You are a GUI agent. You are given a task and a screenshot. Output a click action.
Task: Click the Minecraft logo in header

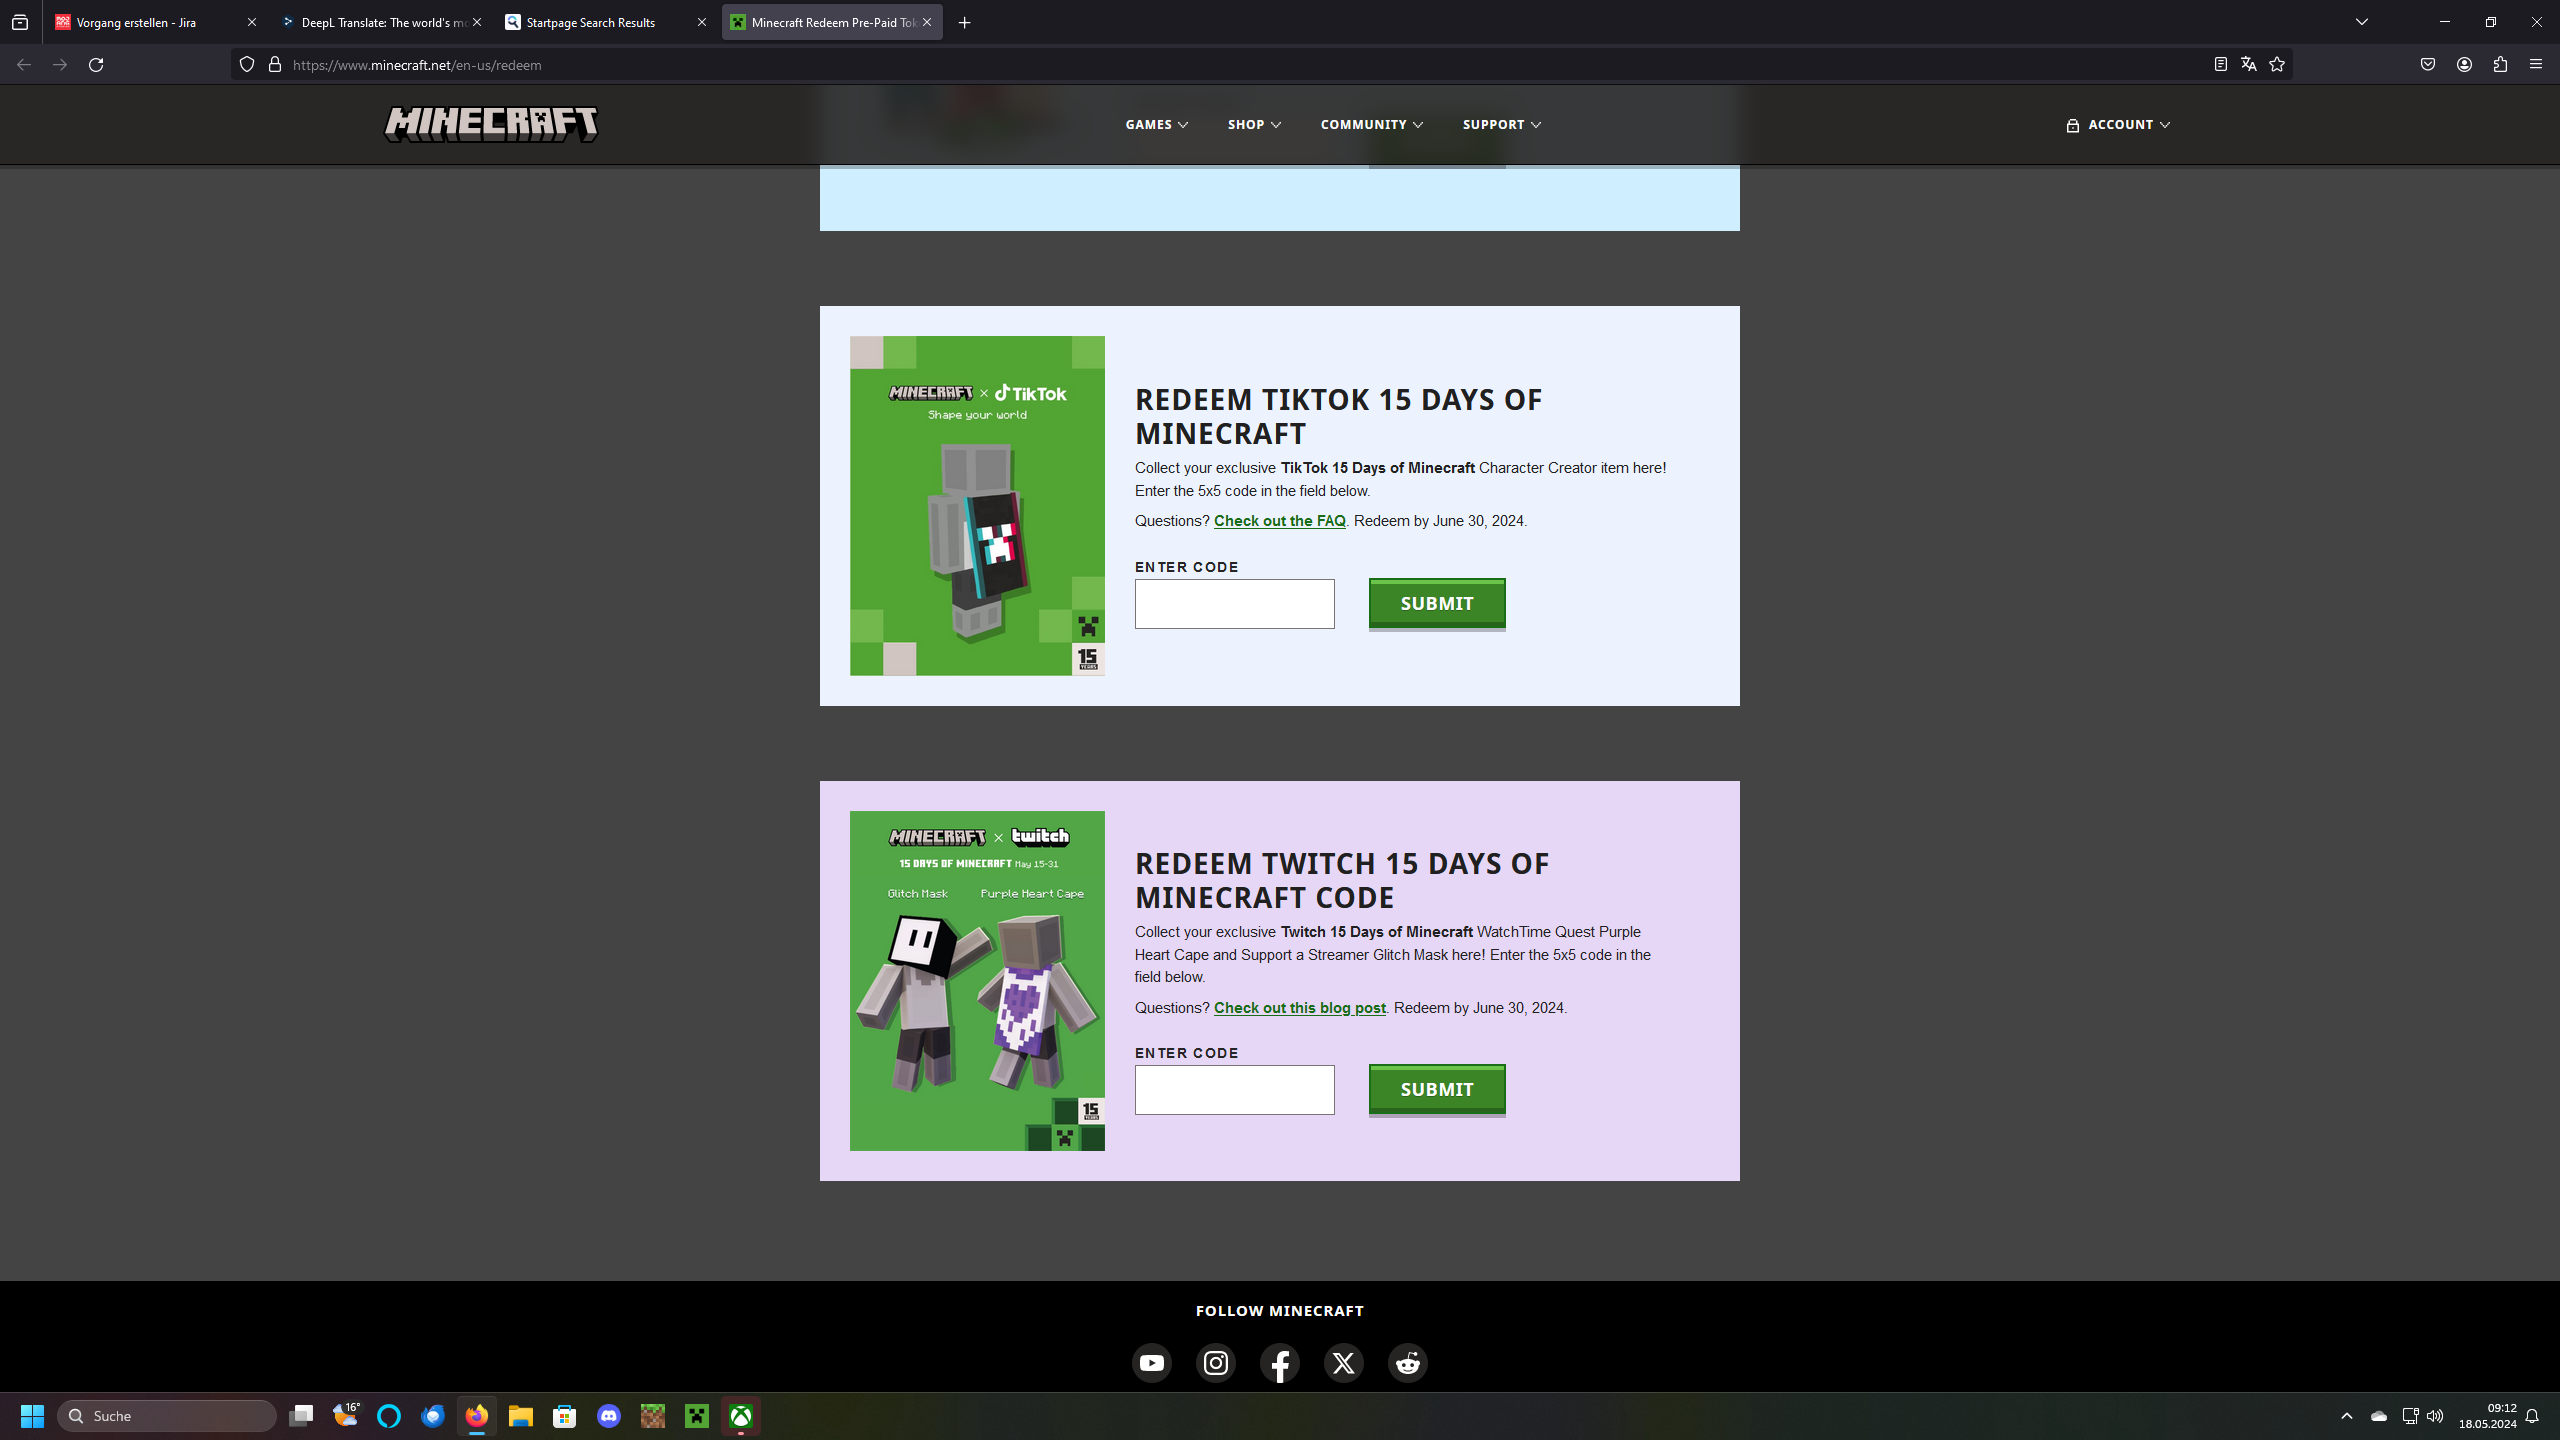pyautogui.click(x=491, y=124)
